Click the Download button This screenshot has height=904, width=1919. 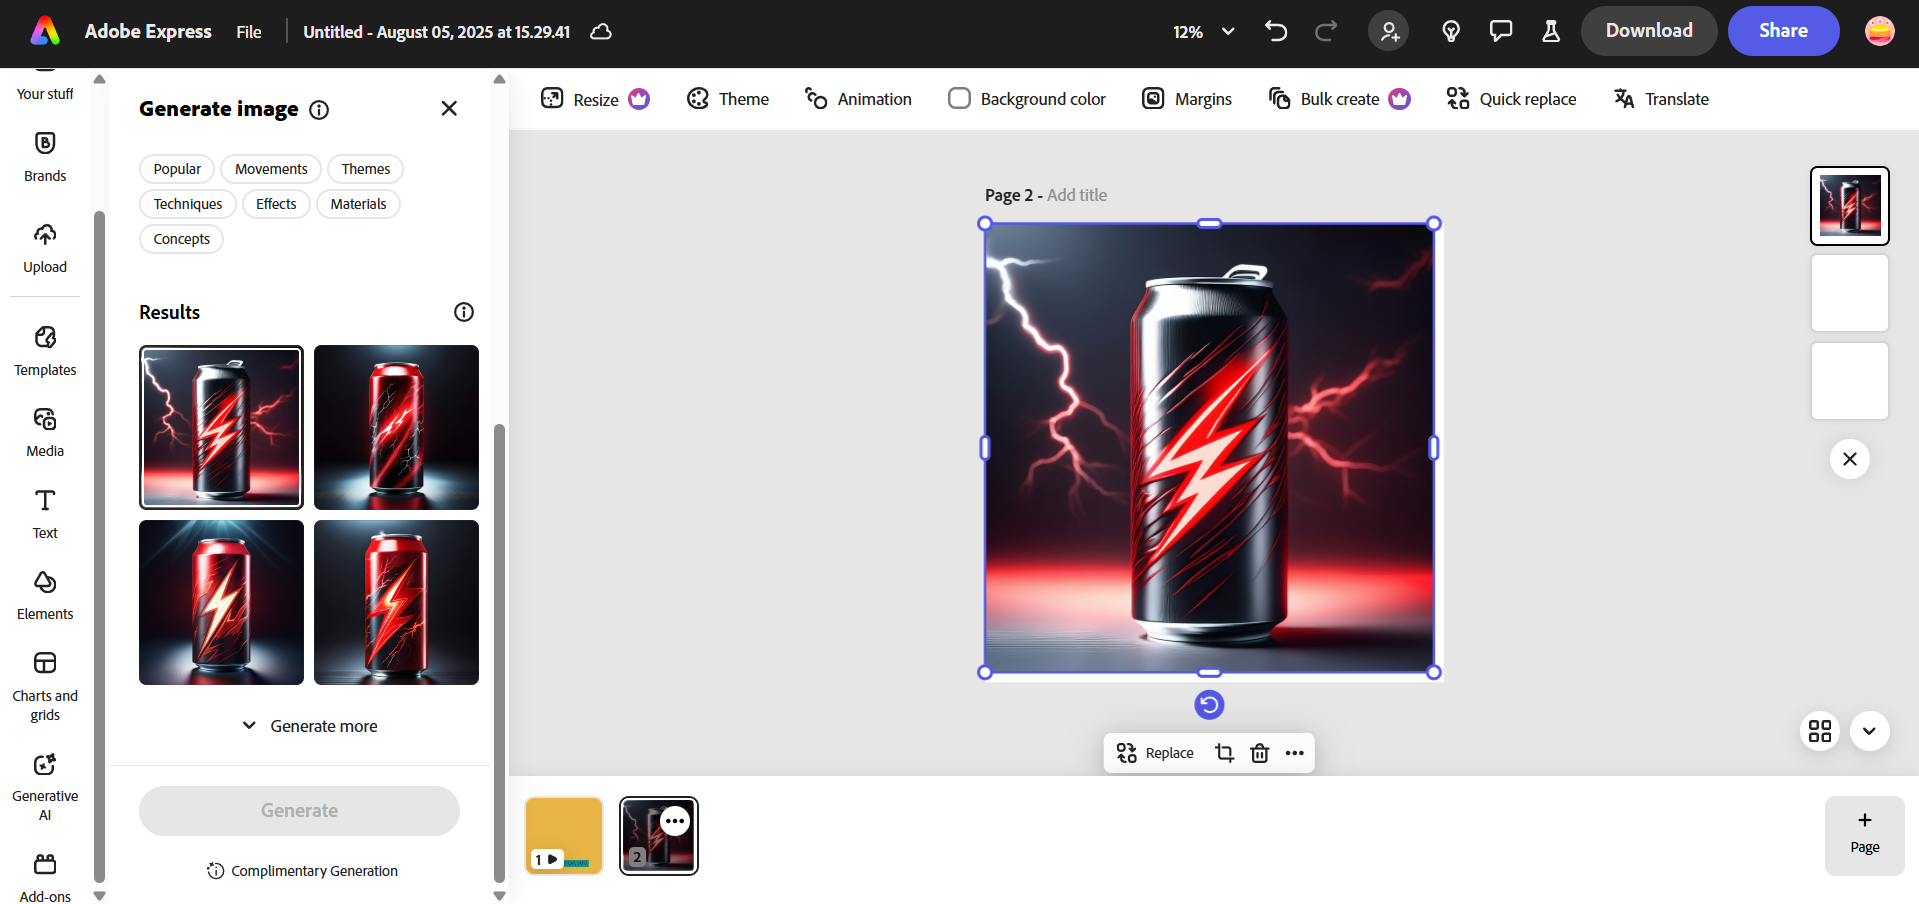[1648, 31]
